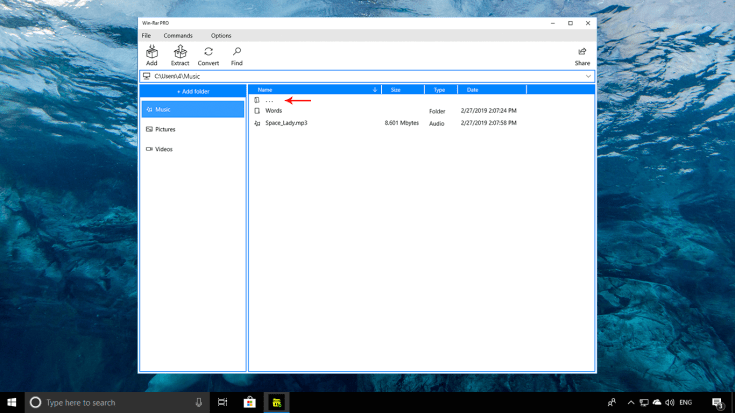Go up via the parent directory entry
This screenshot has width=735, height=413.
coord(268,100)
